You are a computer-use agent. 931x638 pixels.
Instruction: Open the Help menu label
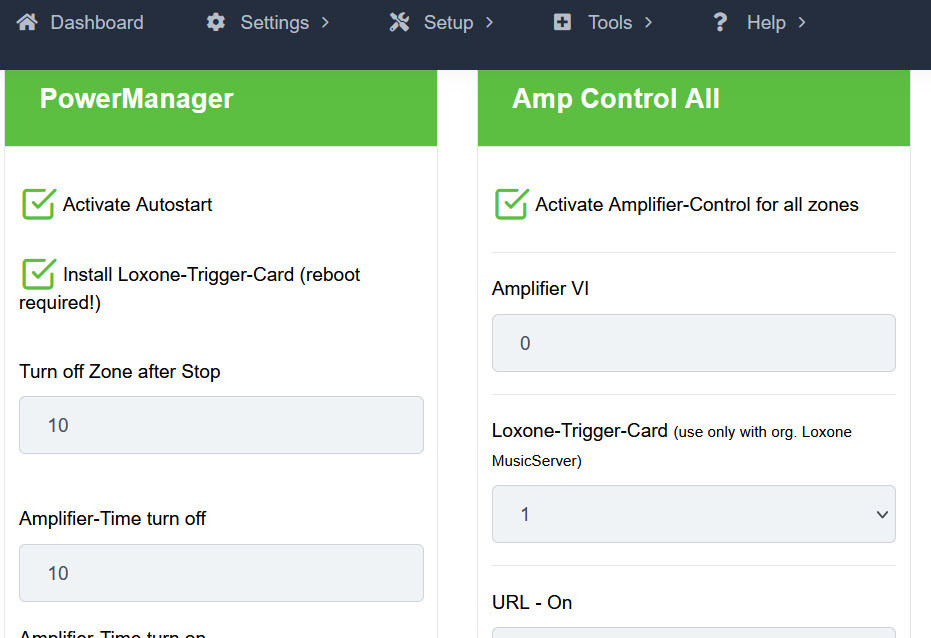click(766, 22)
